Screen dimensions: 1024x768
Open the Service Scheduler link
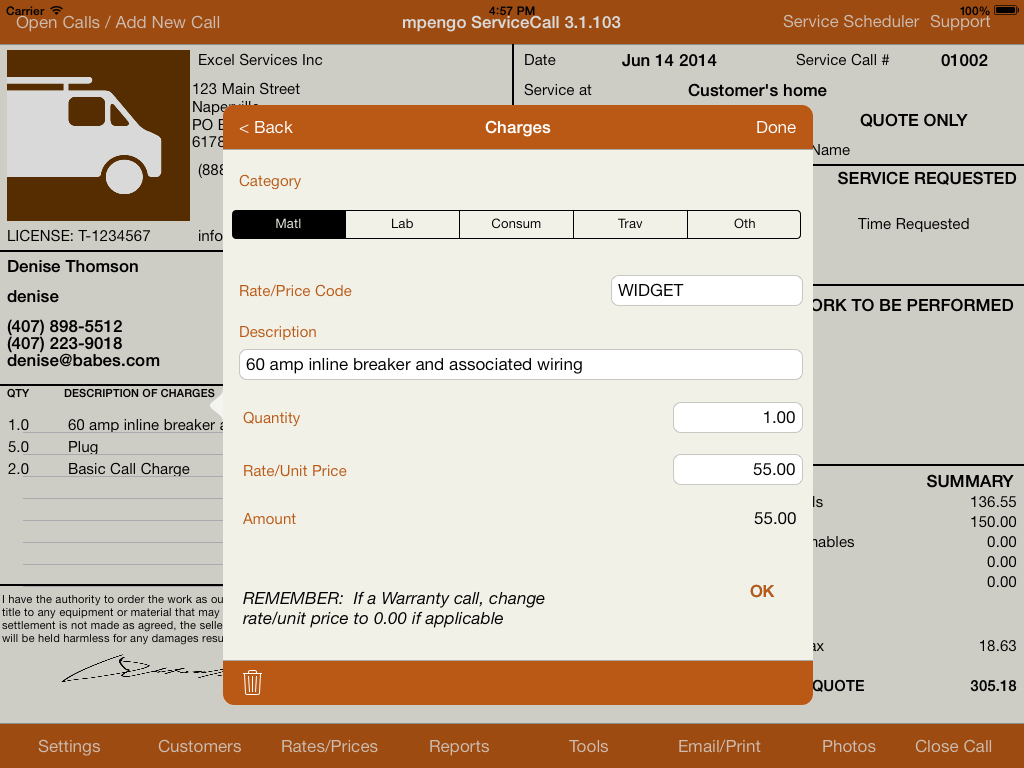tap(850, 22)
